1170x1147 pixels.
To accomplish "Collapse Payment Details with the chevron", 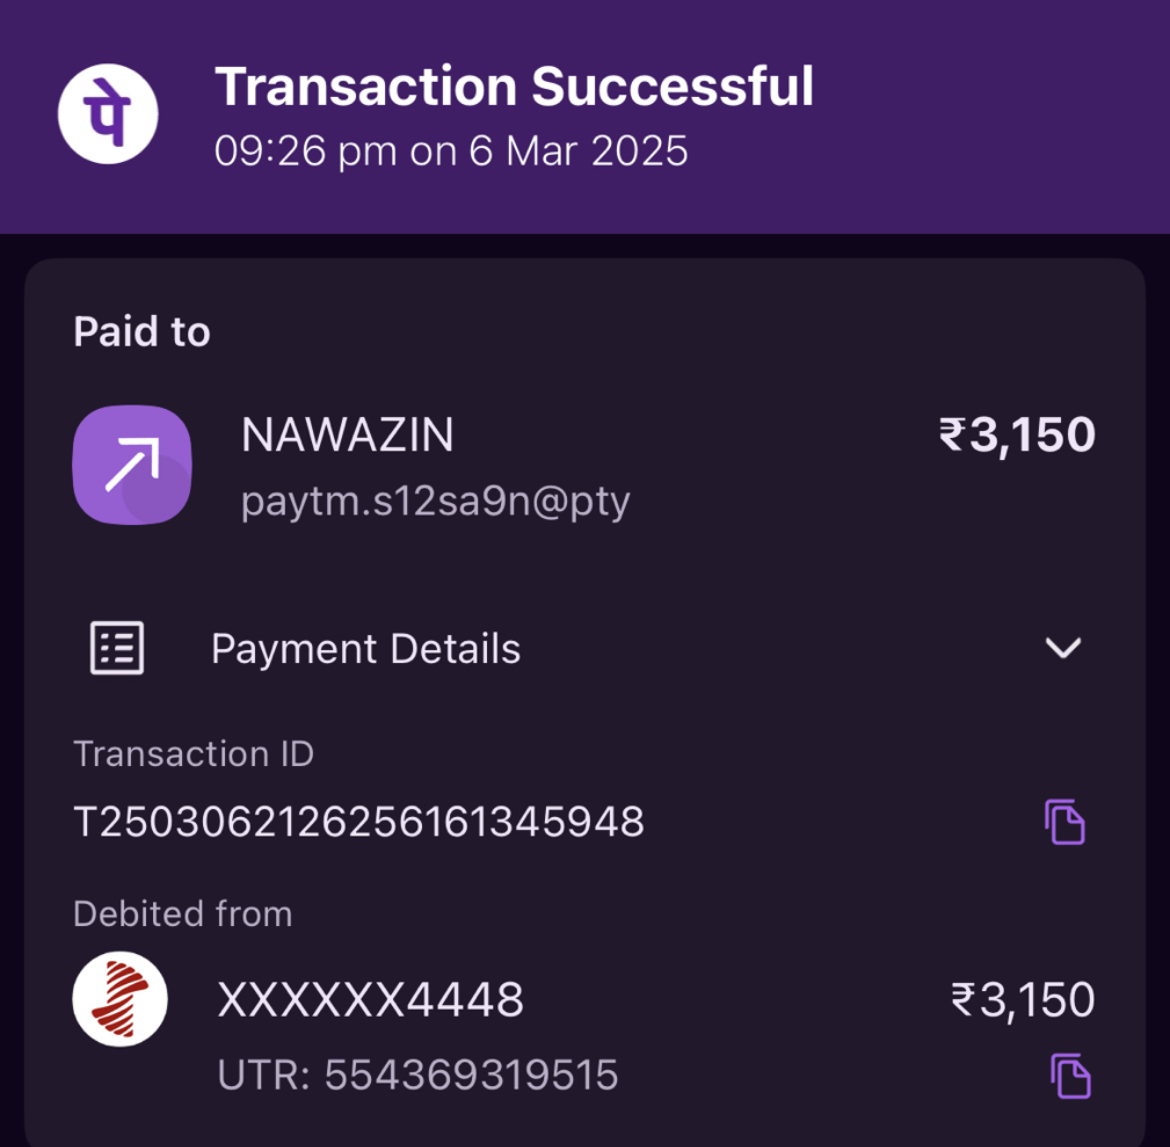I will coord(1062,648).
